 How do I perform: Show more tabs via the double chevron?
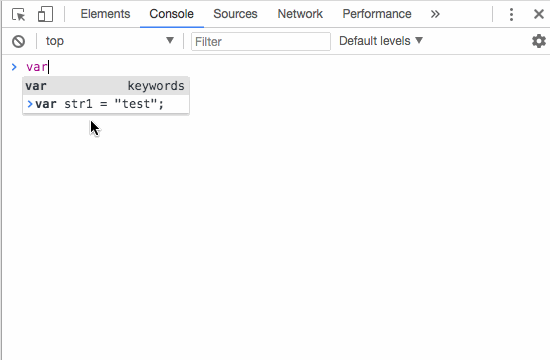coord(435,14)
